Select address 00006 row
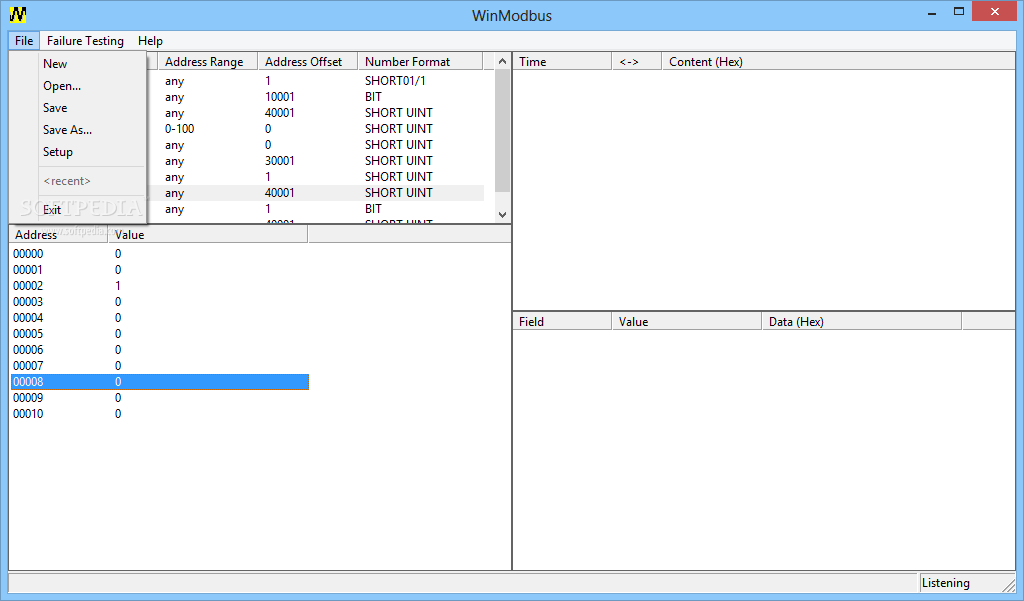This screenshot has height=601, width=1024. coord(160,349)
